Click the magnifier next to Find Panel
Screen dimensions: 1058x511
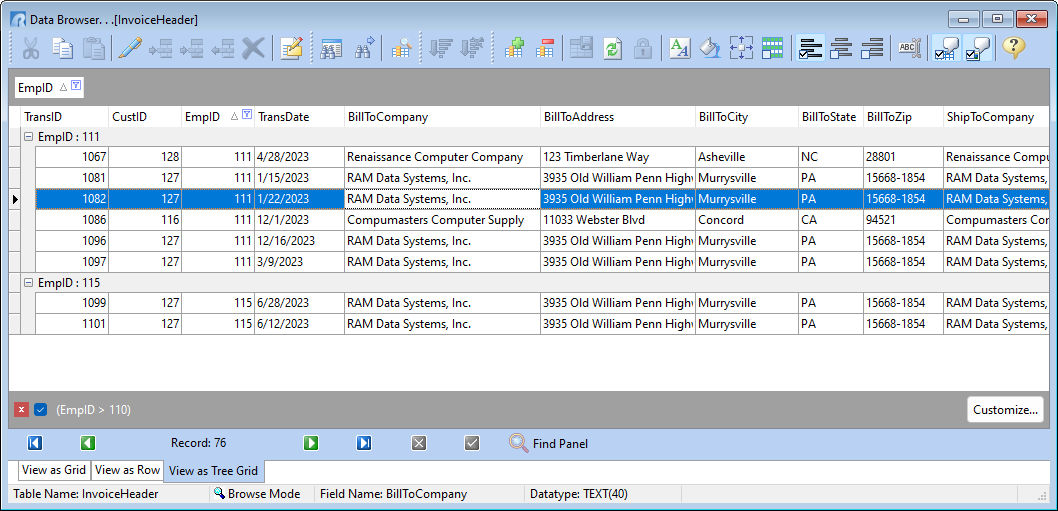point(518,443)
